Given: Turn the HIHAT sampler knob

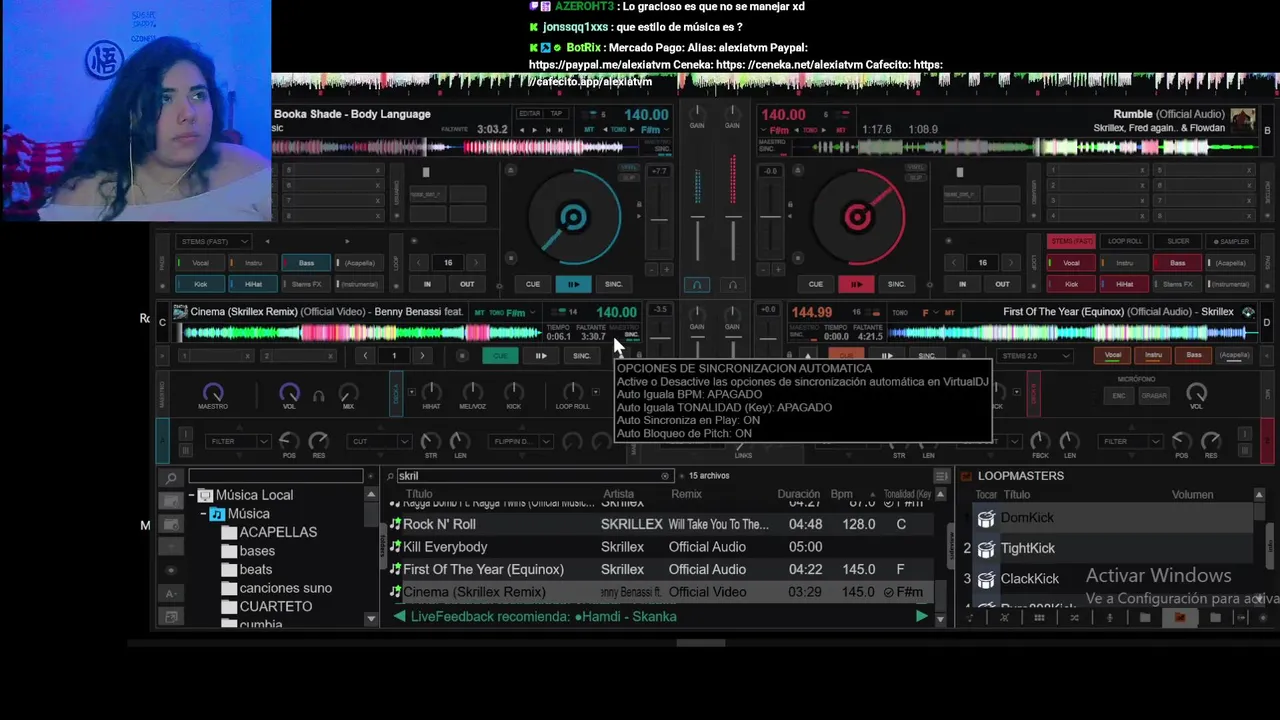Looking at the screenshot, I should click(x=431, y=391).
